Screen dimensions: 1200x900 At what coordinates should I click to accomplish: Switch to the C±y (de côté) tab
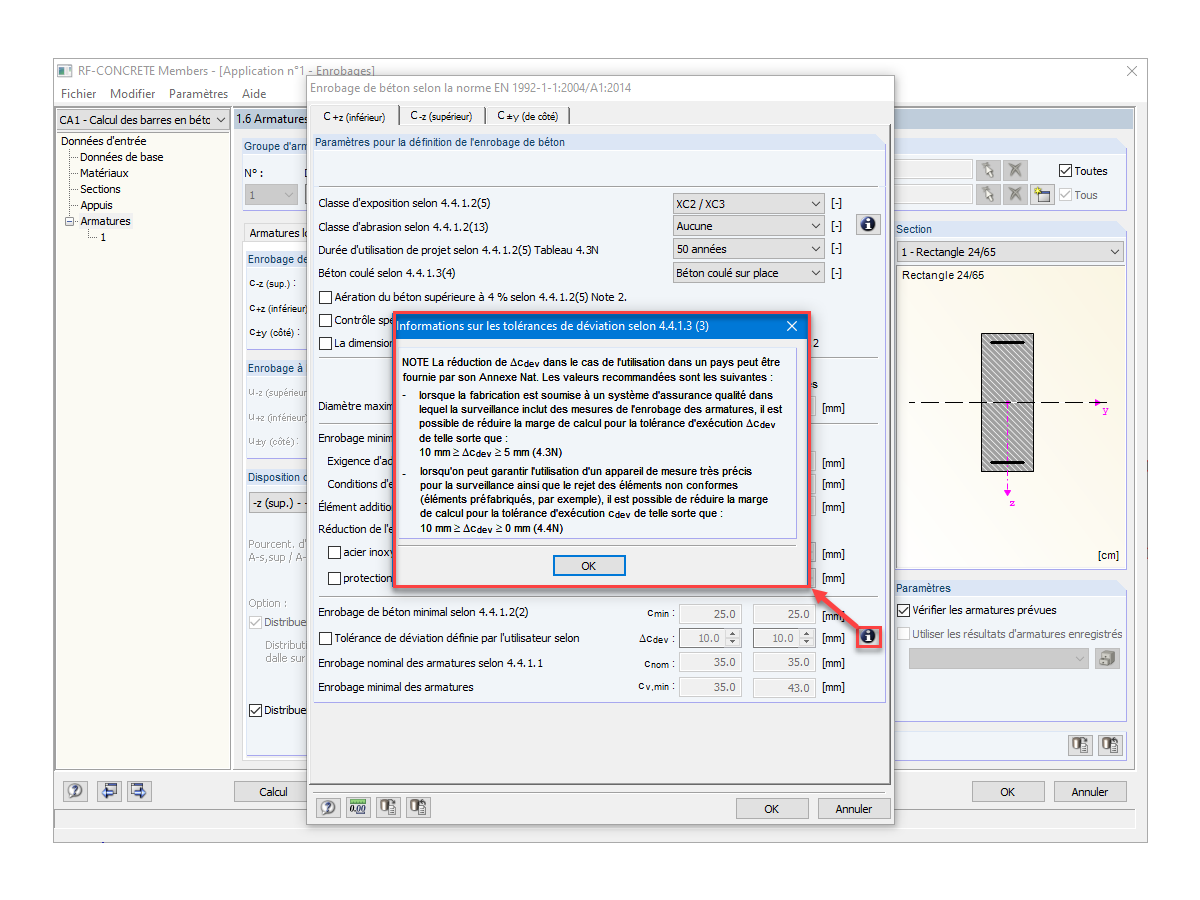pyautogui.click(x=528, y=116)
